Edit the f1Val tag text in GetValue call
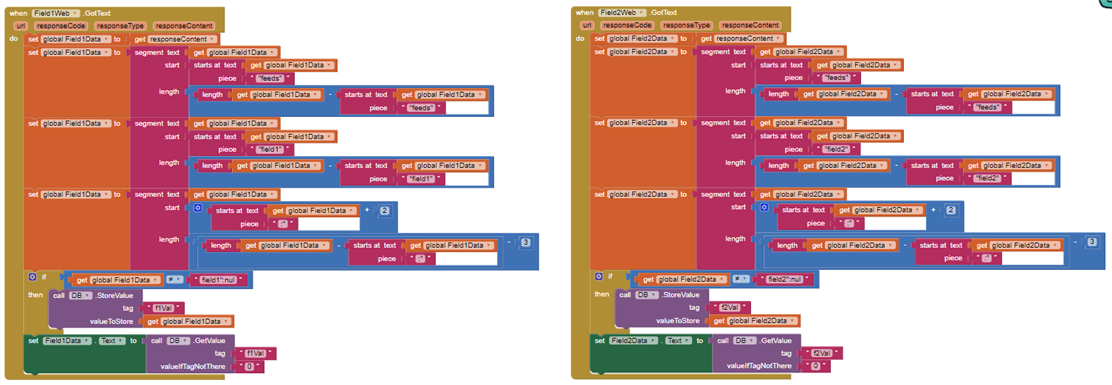 [x=256, y=353]
